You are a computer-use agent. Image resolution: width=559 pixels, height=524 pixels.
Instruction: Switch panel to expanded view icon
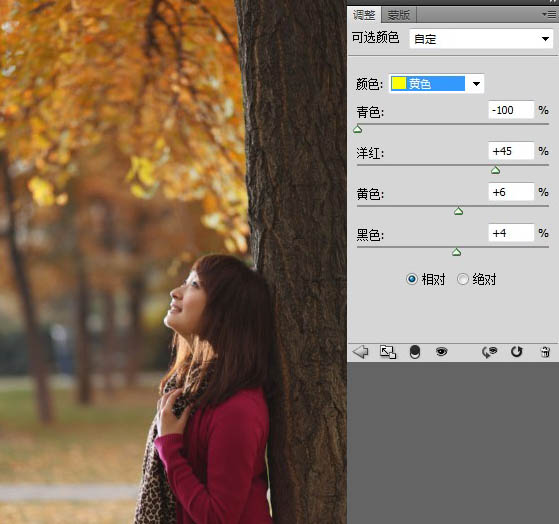388,352
